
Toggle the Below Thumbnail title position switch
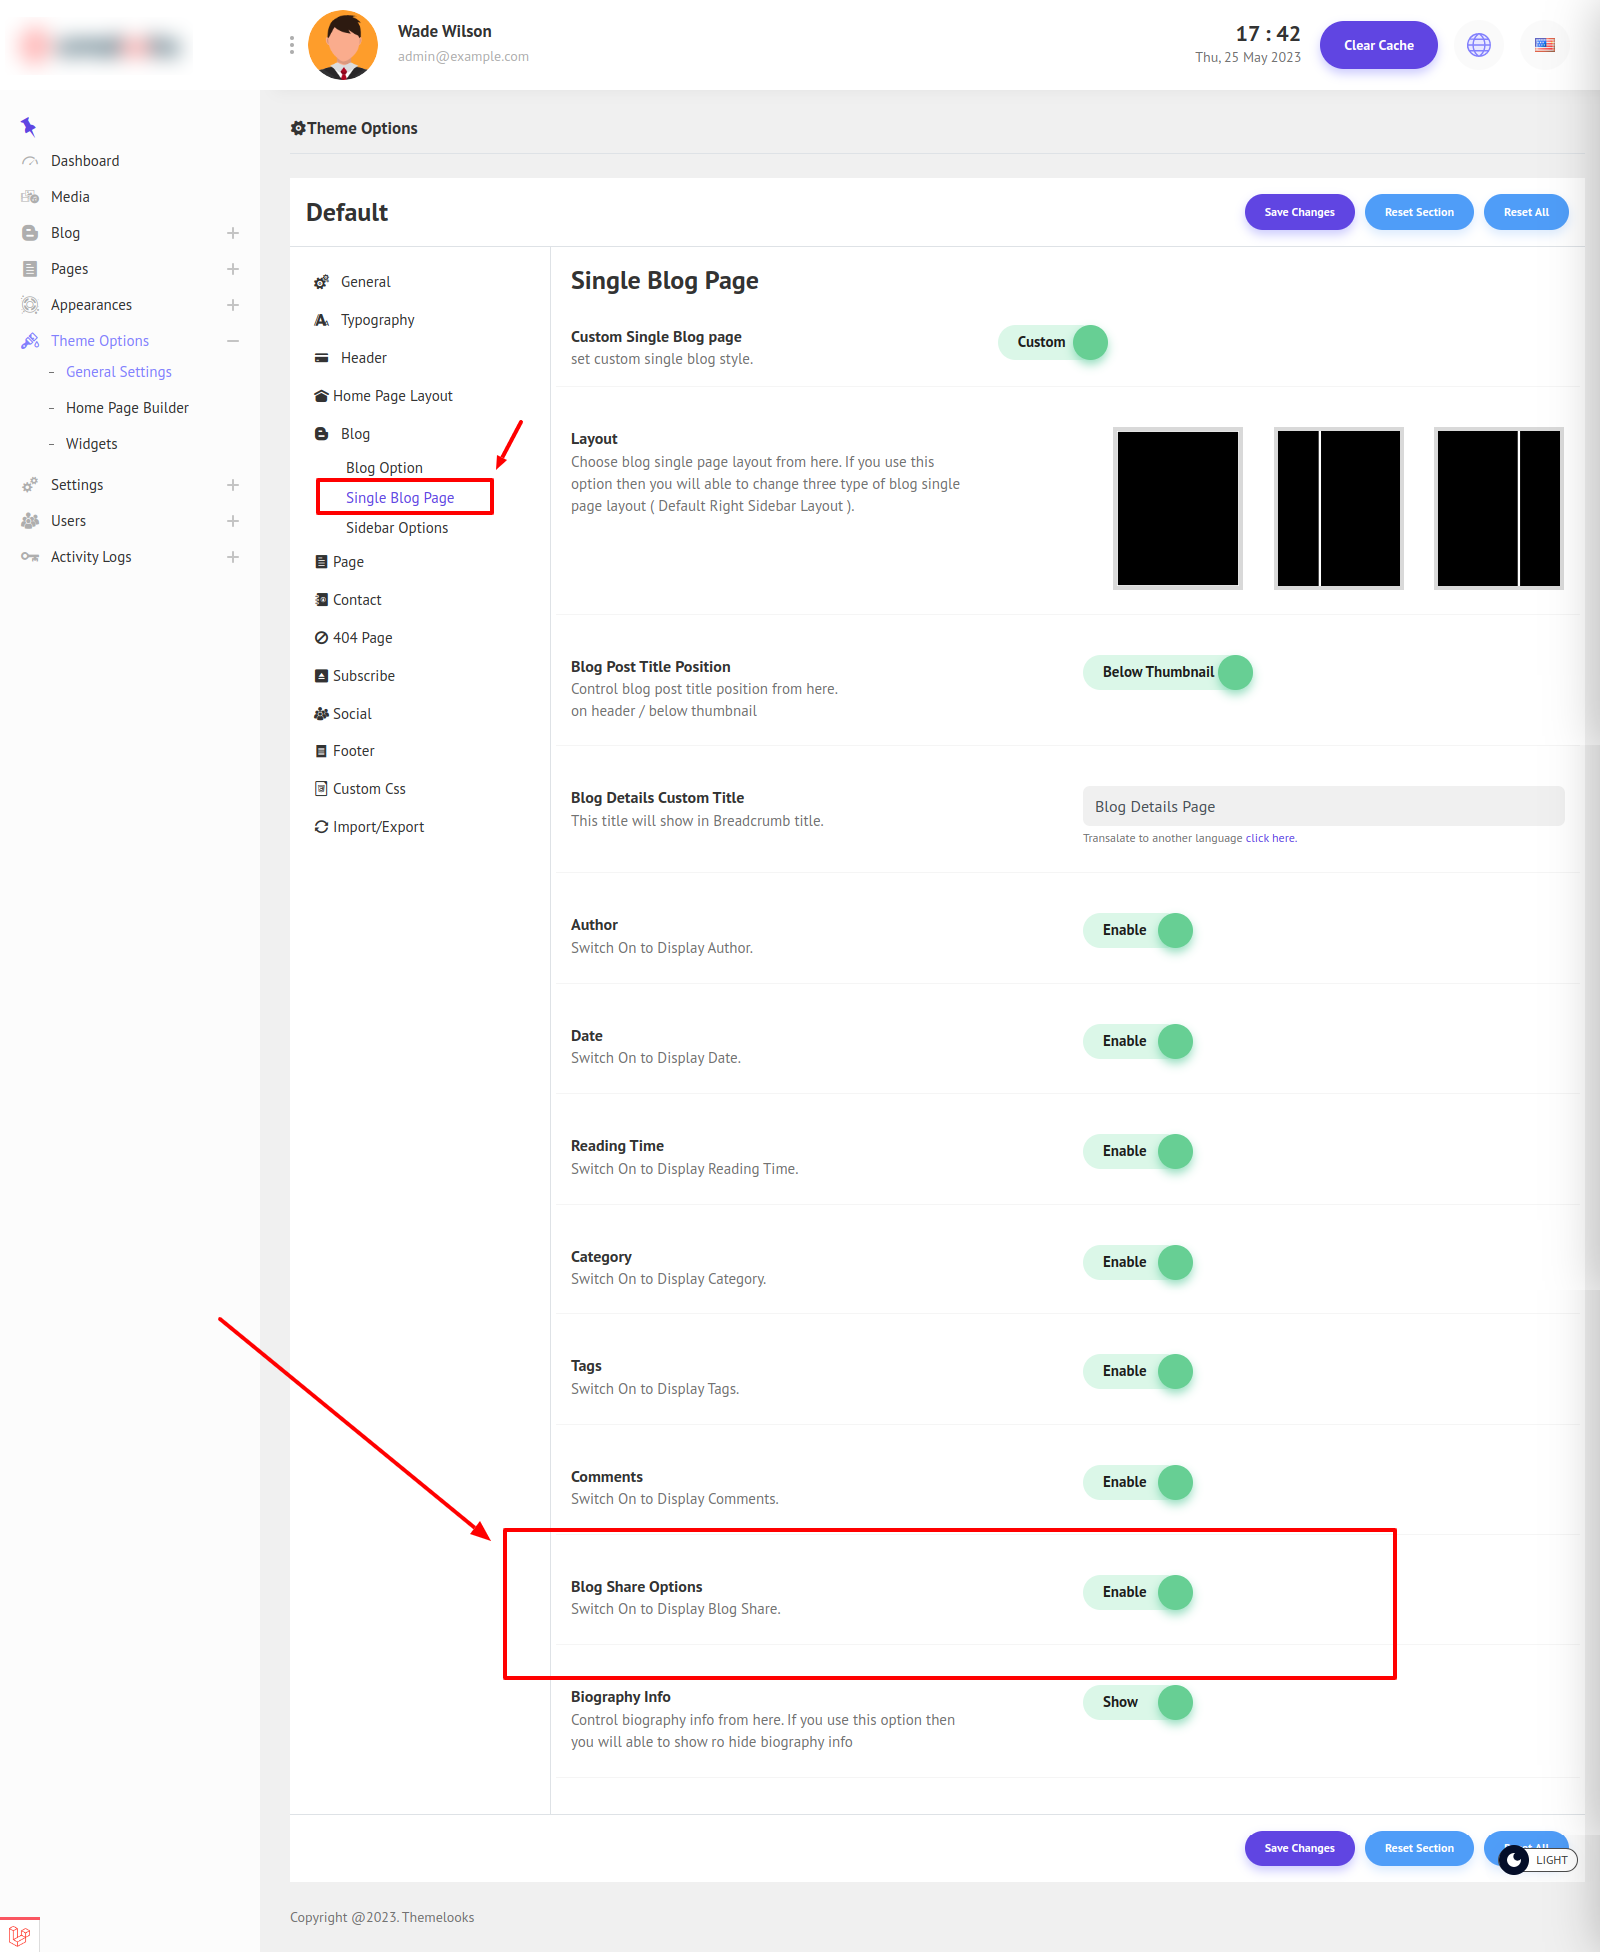[x=1168, y=672]
